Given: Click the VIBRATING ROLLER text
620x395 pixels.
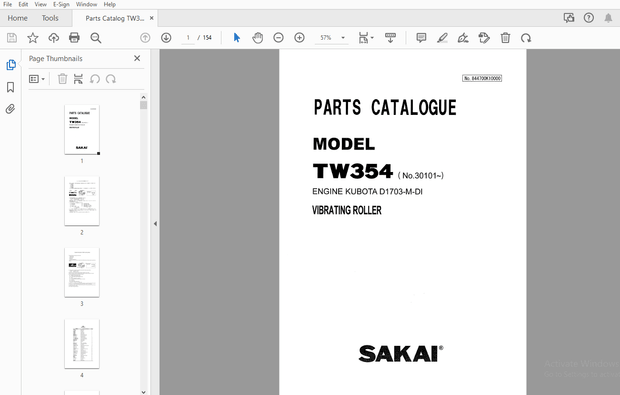Looking at the screenshot, I should [x=347, y=210].
